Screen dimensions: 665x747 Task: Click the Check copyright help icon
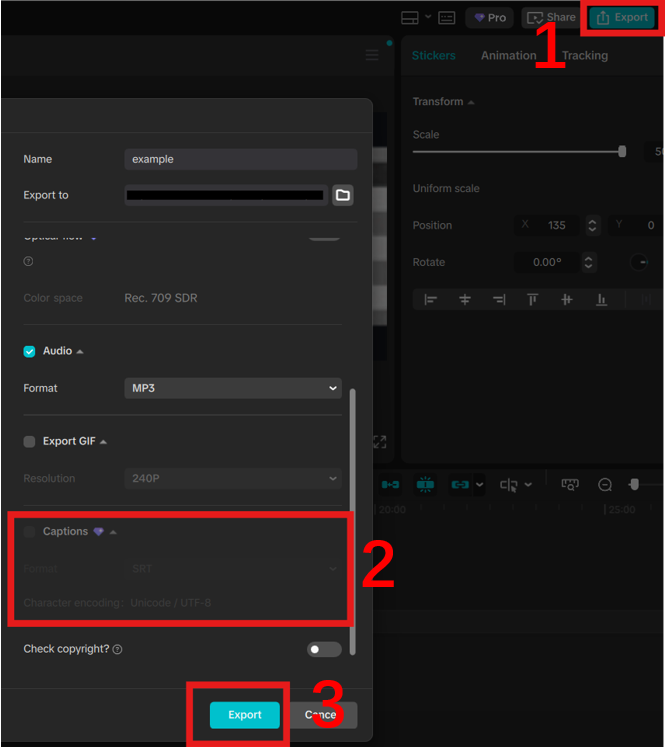coord(117,649)
